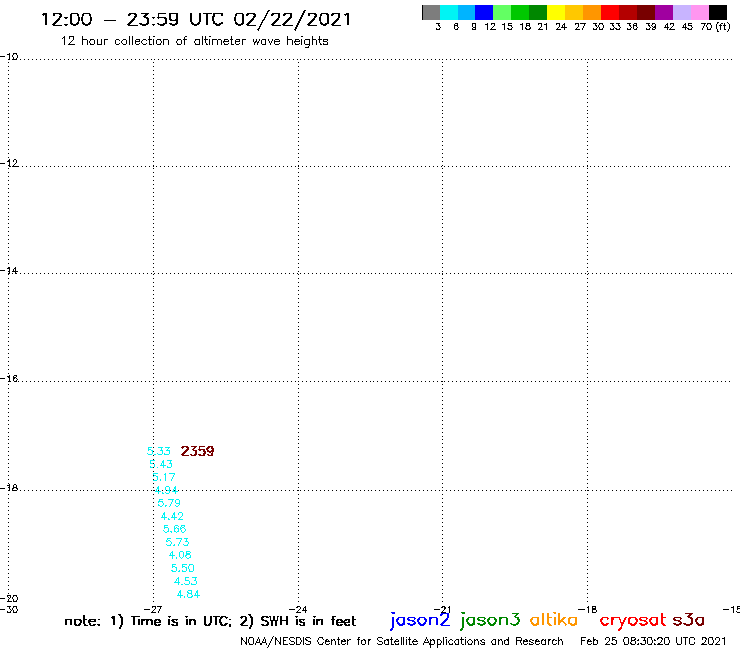Select the 5.66 wave height reading
Image resolution: width=740 pixels, height=650 pixels.
coord(175,529)
